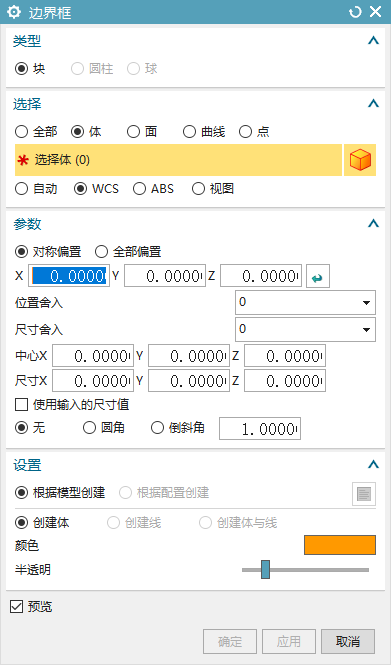This screenshot has height=665, width=391.
Task: Click the 选择体 (0) selection bar
Action: [x=178, y=160]
